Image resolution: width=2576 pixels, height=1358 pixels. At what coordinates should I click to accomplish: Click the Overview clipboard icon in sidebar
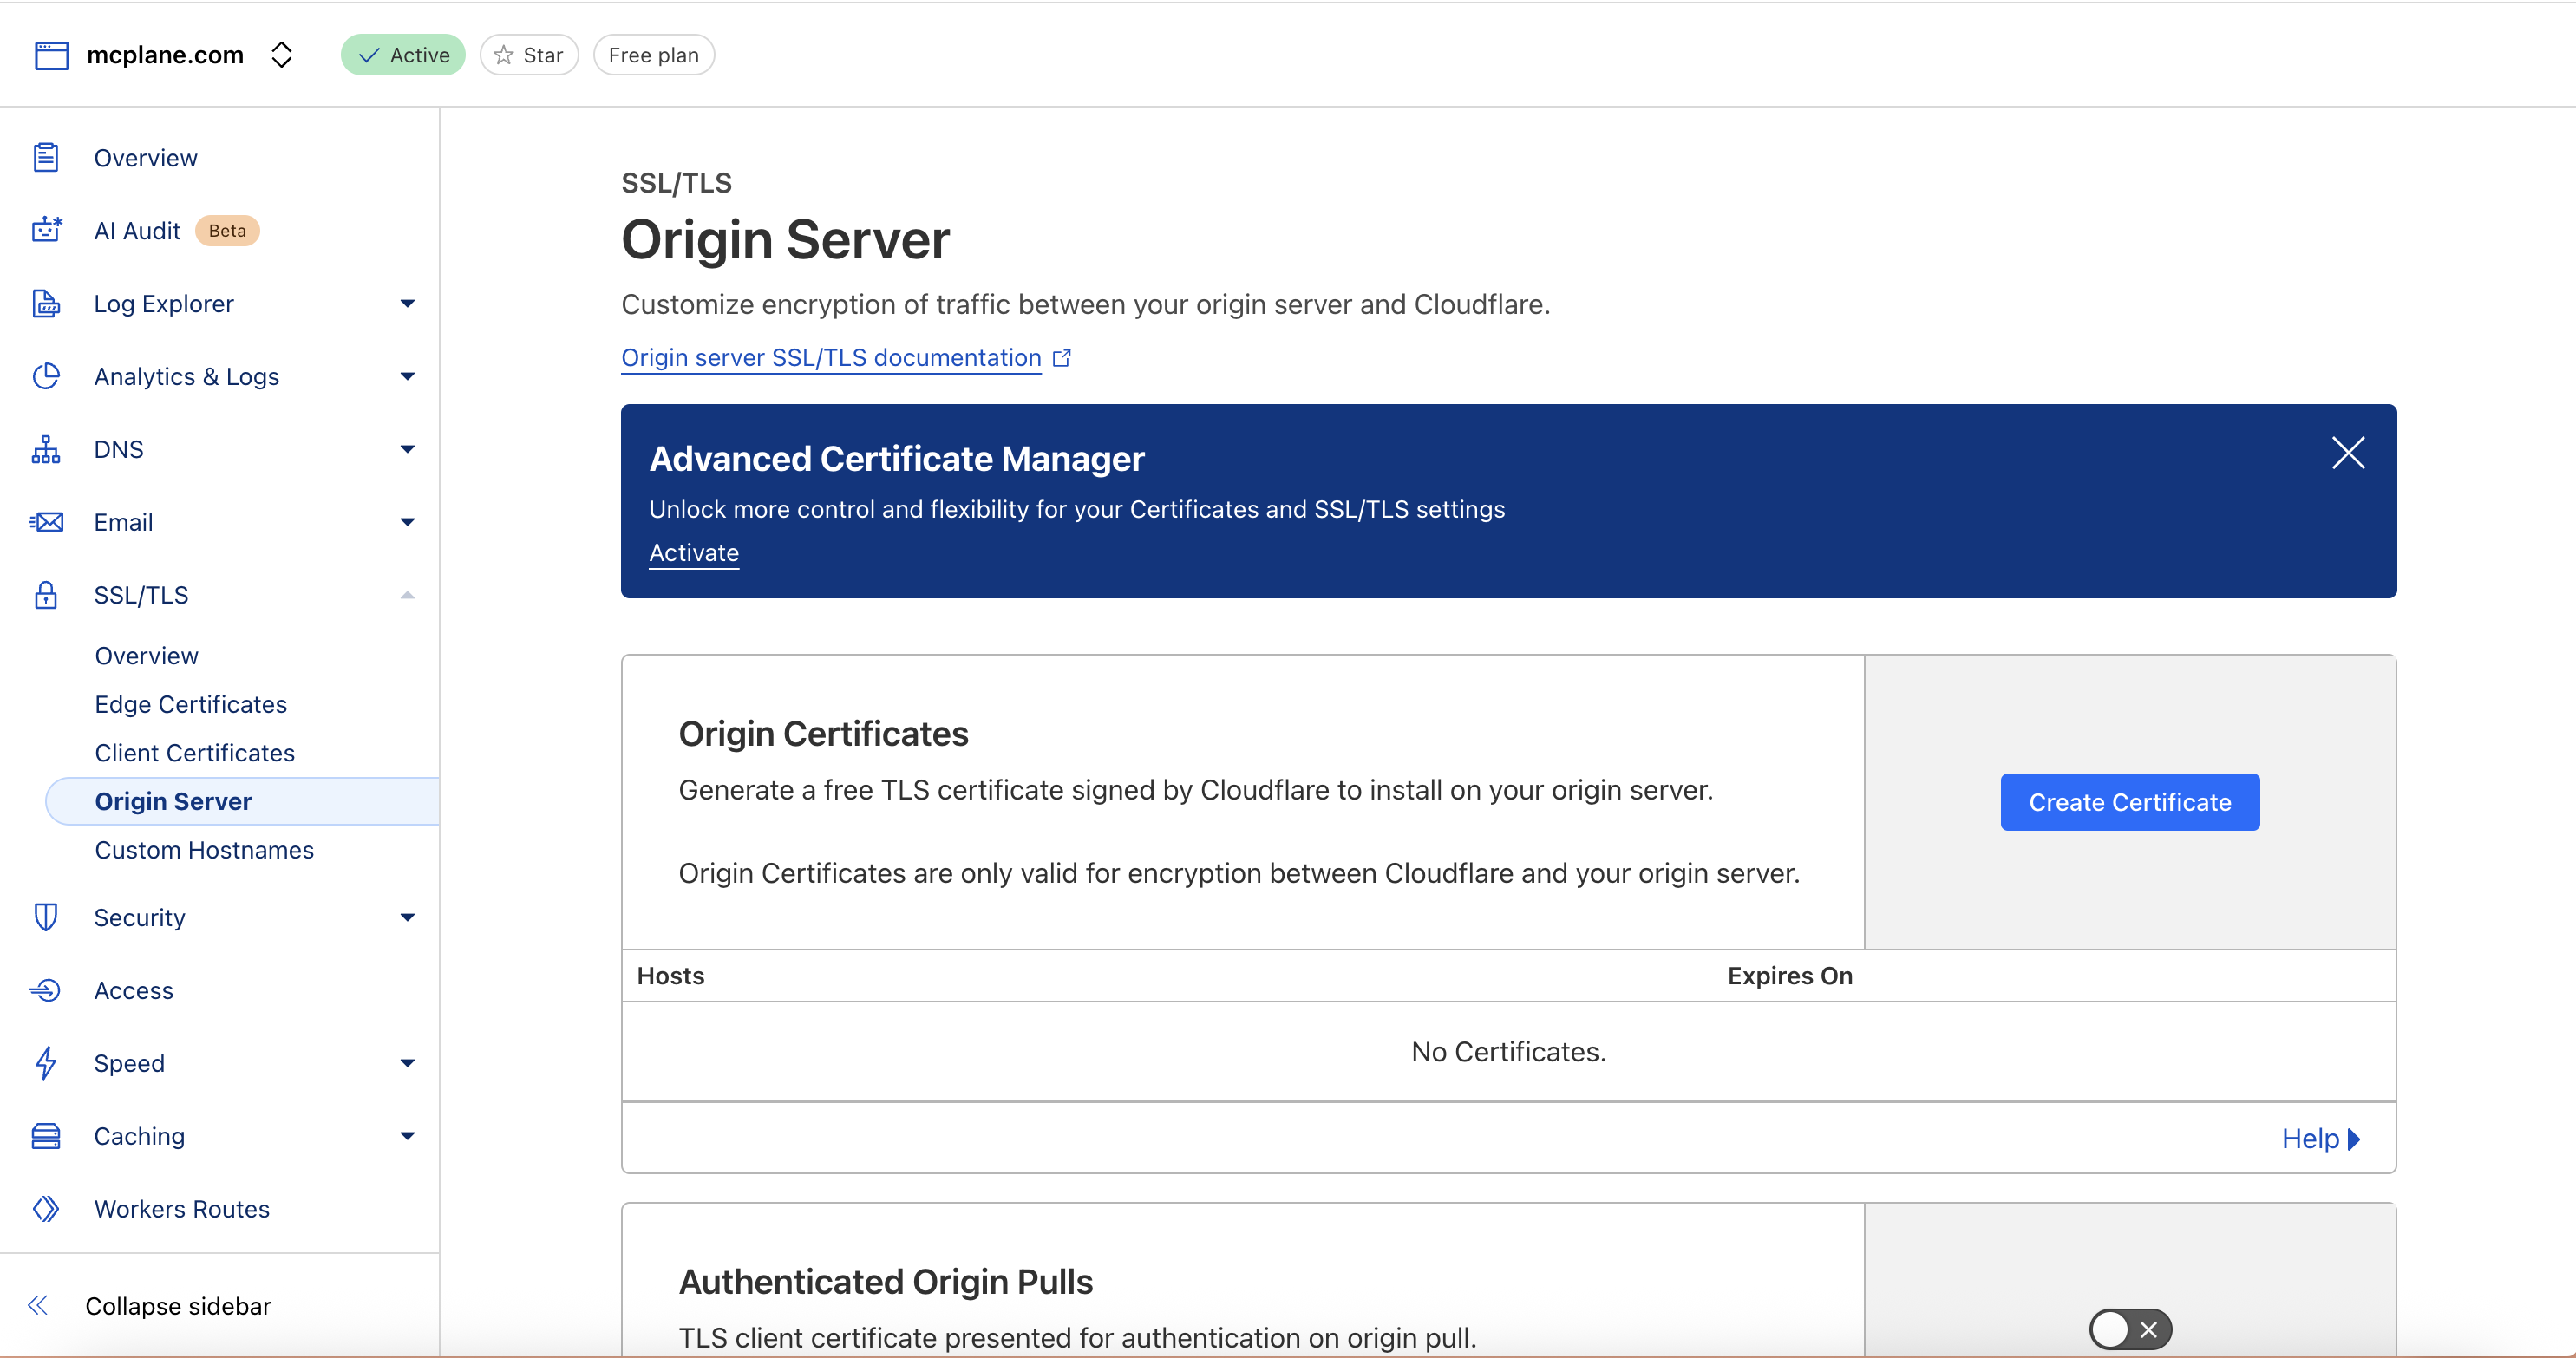tap(46, 158)
